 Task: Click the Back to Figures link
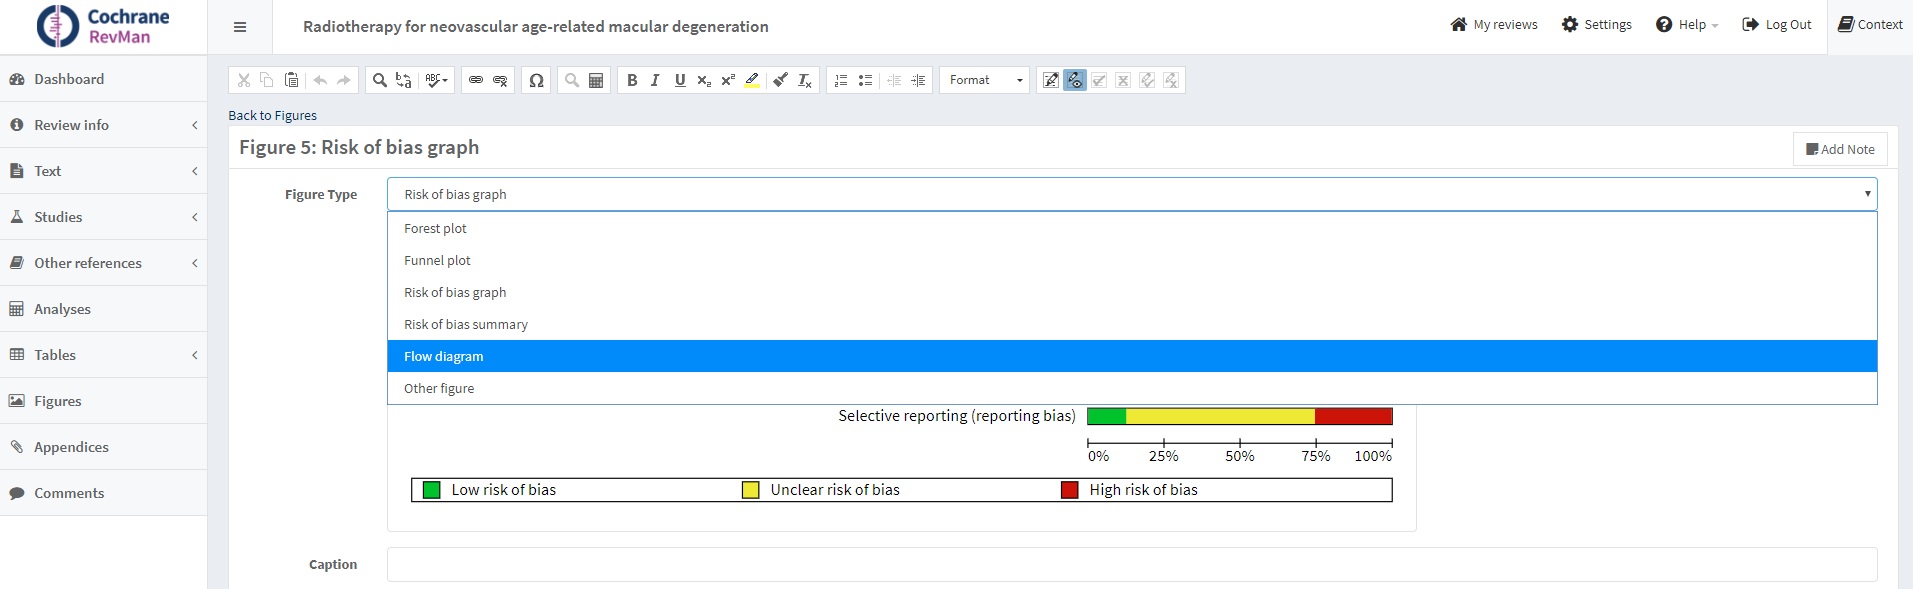pyautogui.click(x=272, y=115)
